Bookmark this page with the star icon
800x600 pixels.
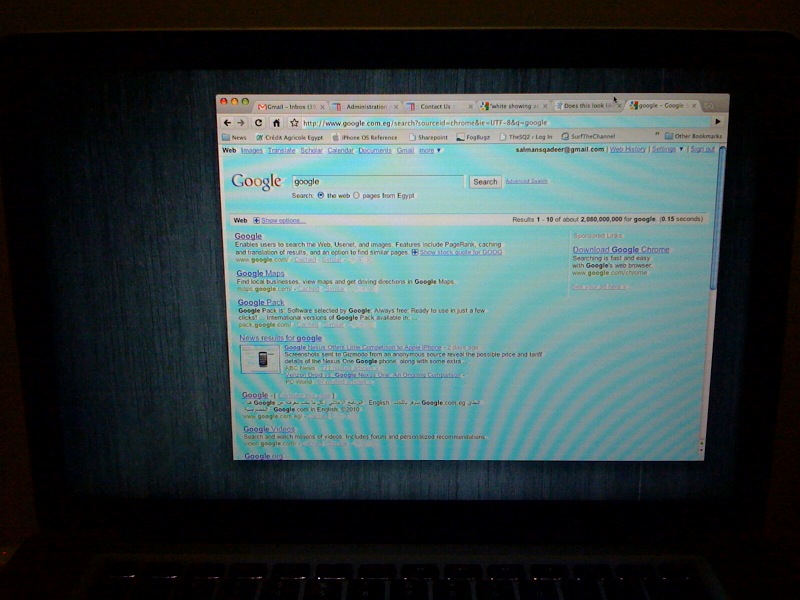point(294,122)
